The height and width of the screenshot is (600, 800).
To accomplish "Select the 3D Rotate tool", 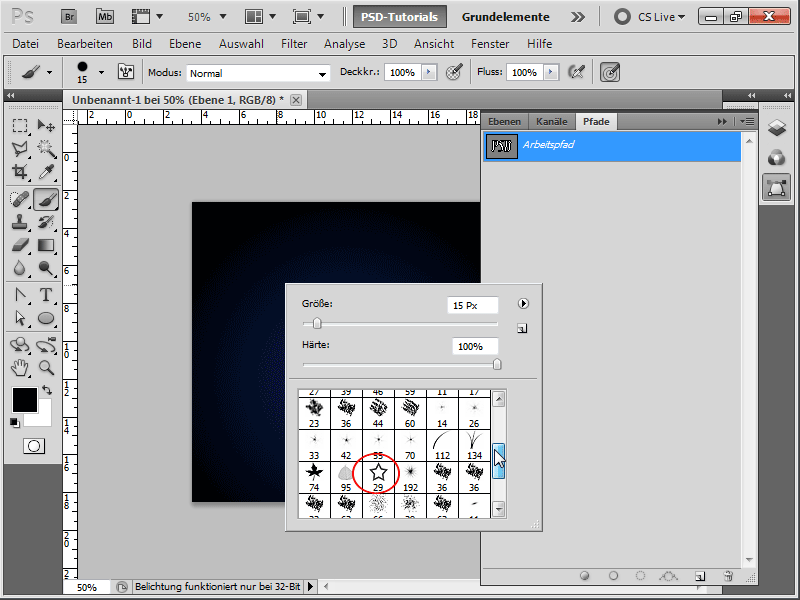I will pyautogui.click(x=20, y=345).
